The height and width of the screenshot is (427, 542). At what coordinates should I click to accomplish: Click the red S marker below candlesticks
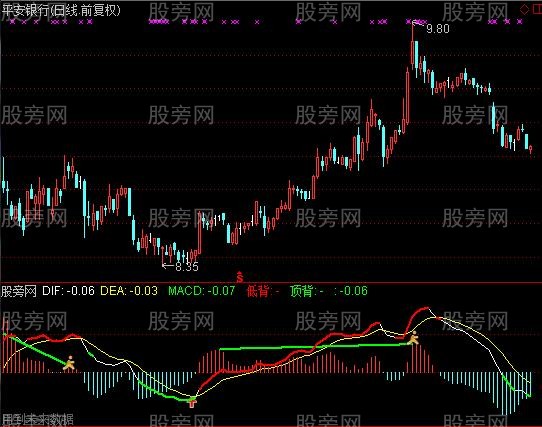pos(240,277)
